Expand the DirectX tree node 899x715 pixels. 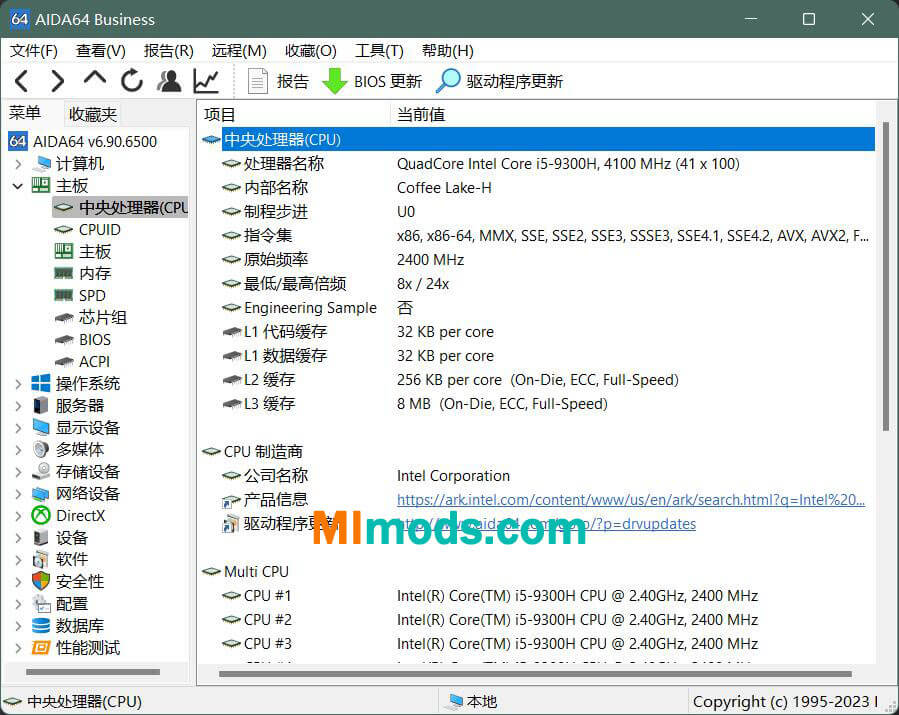point(18,516)
